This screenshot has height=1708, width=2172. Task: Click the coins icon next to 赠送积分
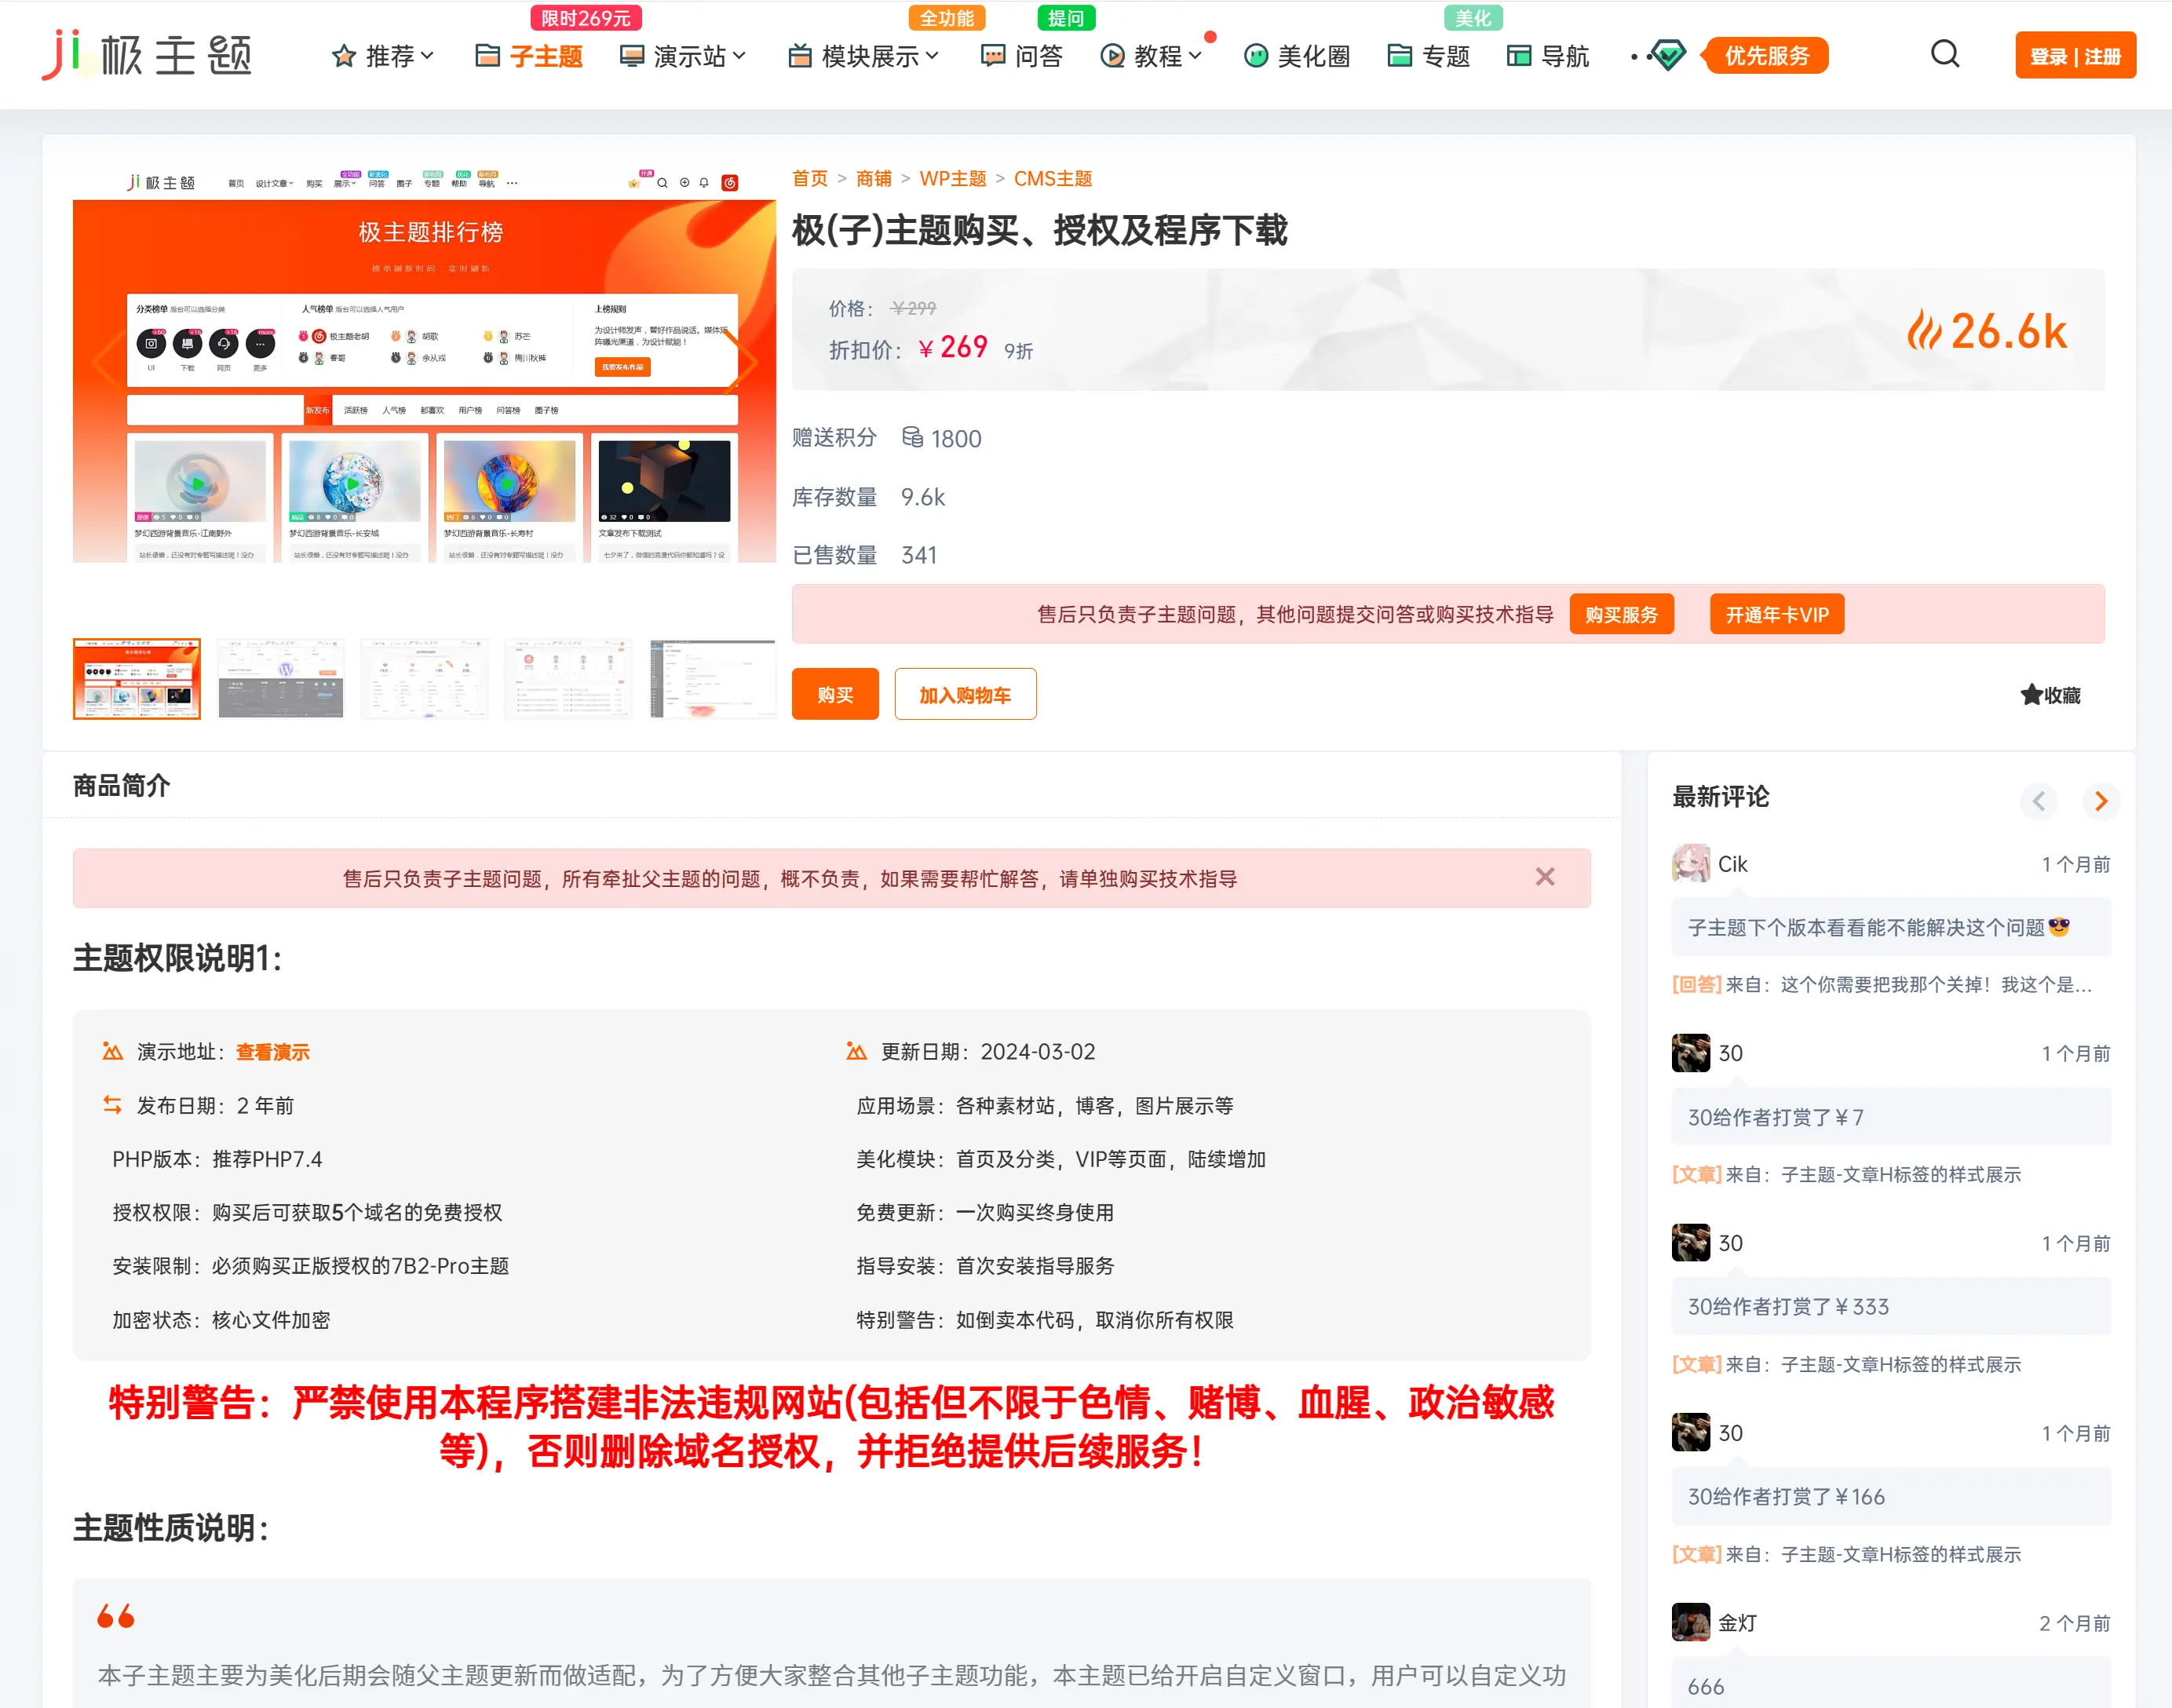[x=911, y=438]
